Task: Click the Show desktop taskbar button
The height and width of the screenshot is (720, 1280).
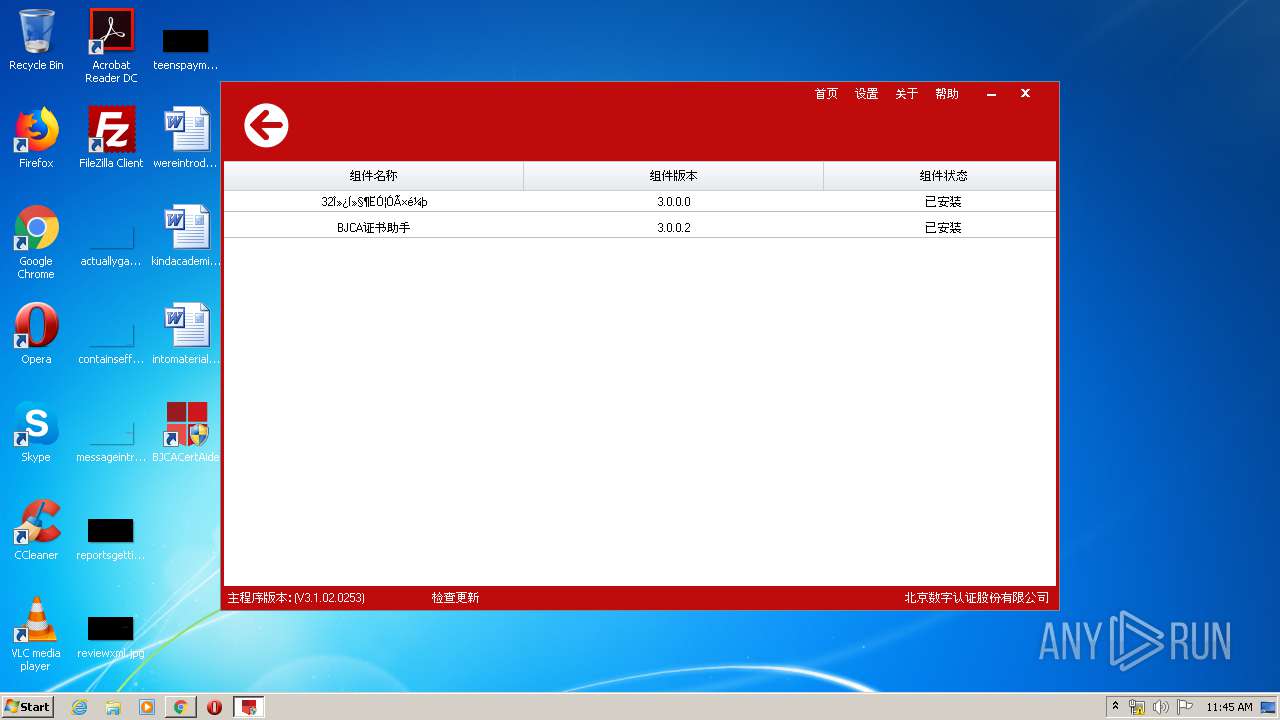Action: 1269,707
